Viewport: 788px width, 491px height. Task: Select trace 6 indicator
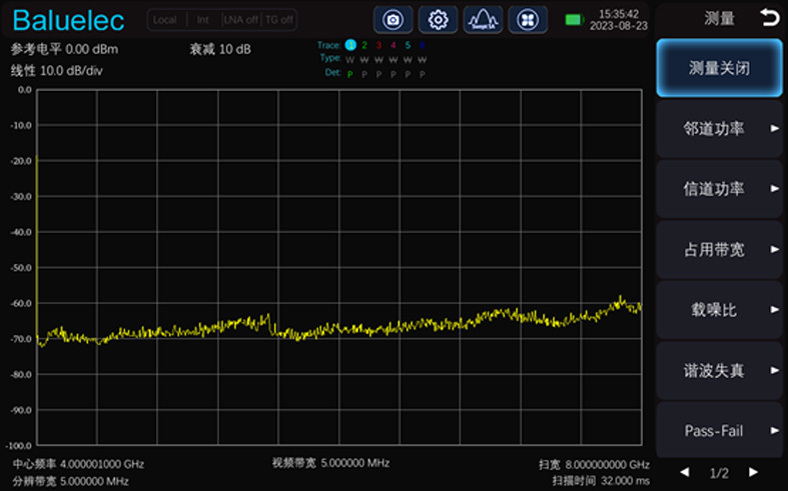pyautogui.click(x=422, y=45)
